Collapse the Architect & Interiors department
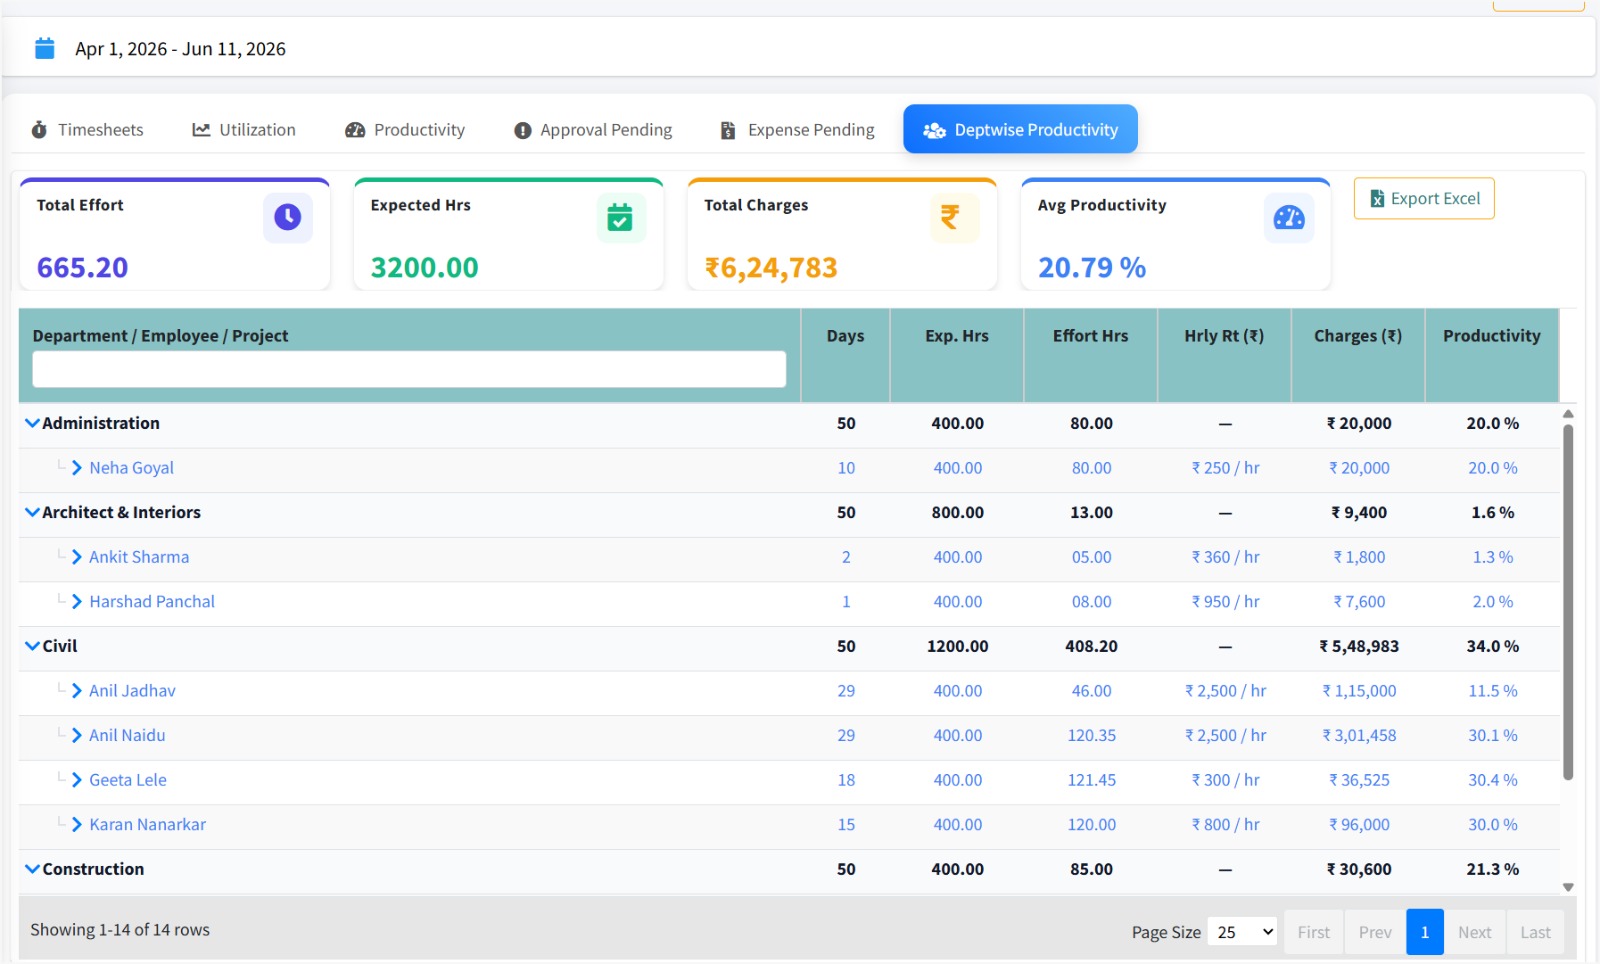 pyautogui.click(x=32, y=512)
